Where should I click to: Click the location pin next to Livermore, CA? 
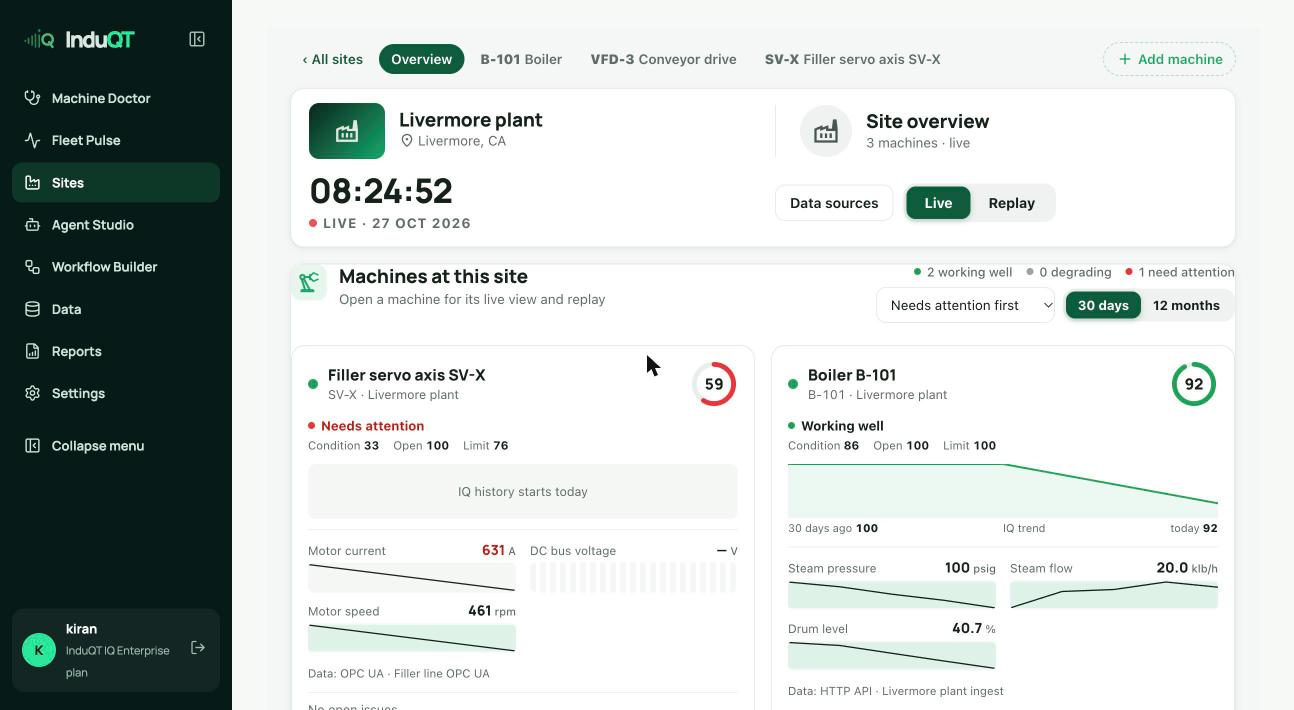[x=407, y=141]
